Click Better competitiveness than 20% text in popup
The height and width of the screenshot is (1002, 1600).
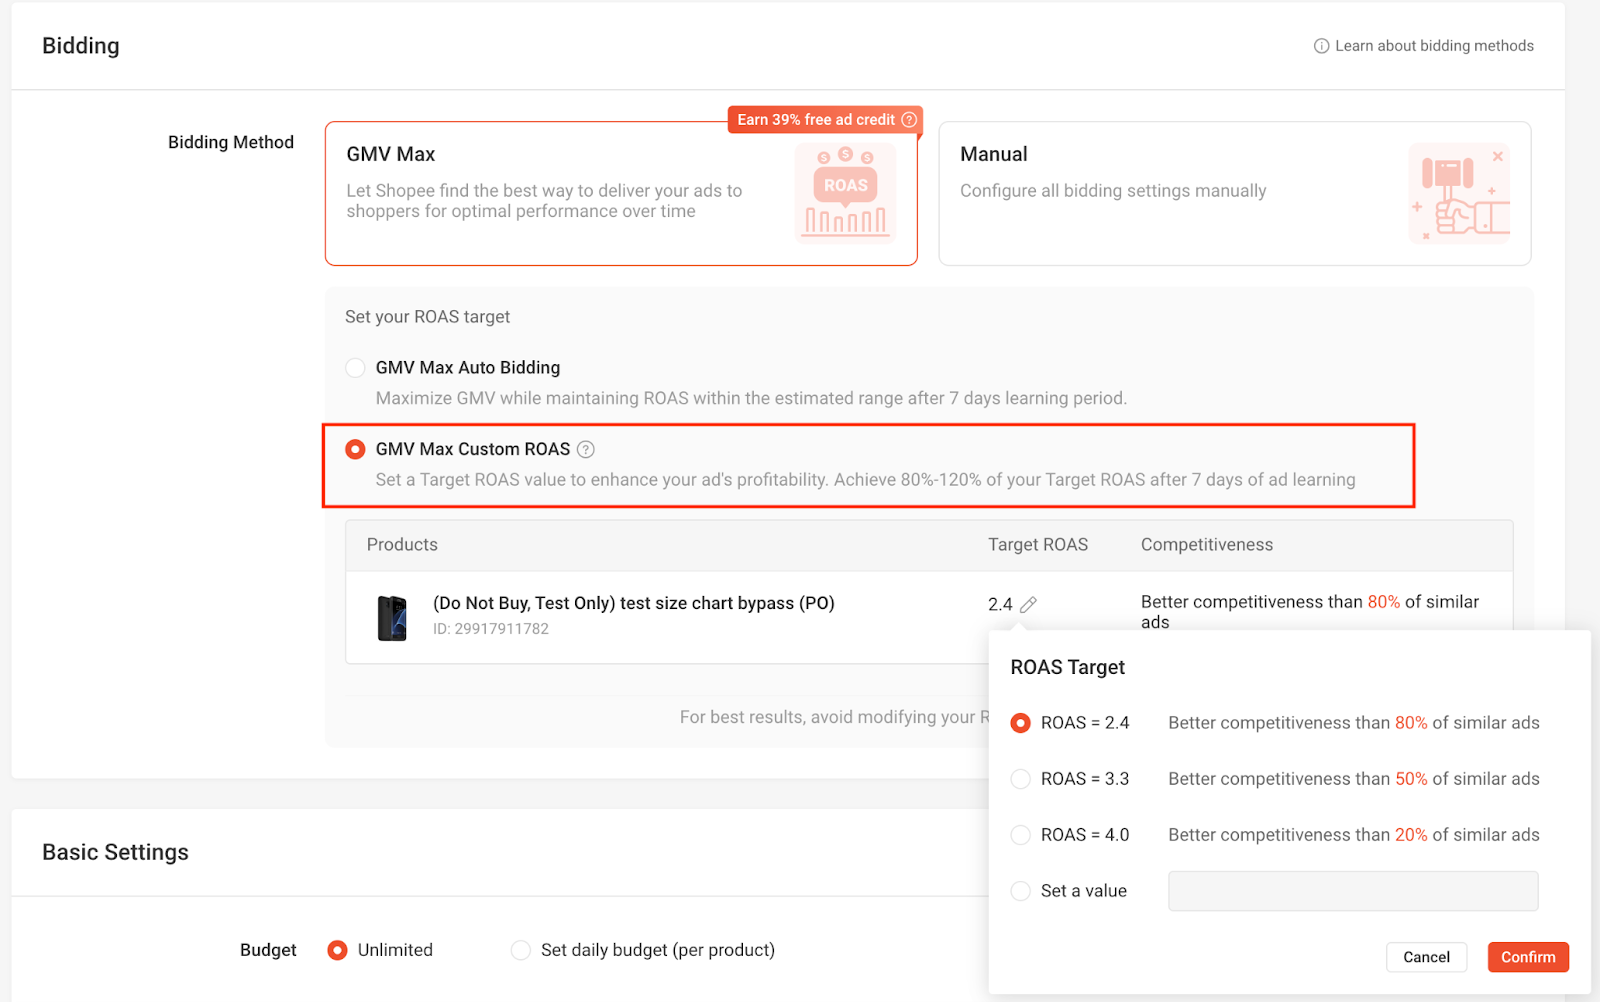click(x=1354, y=835)
